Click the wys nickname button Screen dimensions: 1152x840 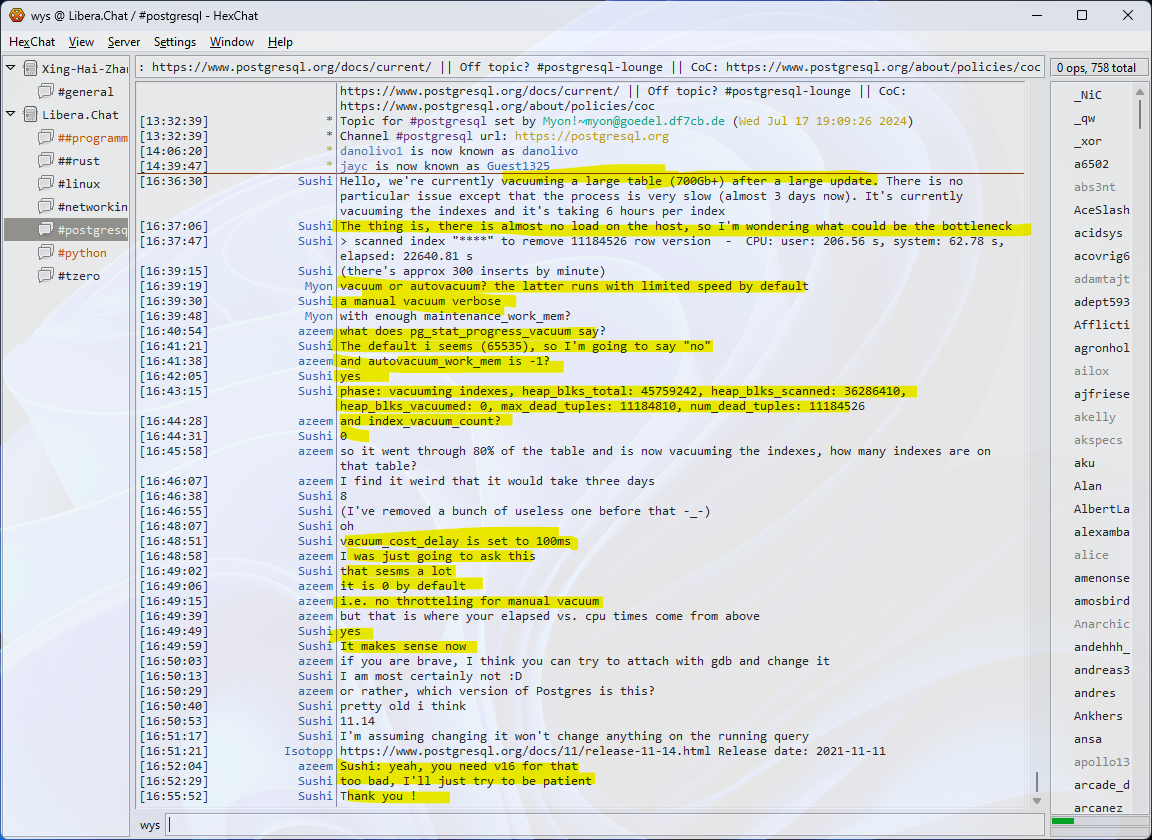[150, 825]
